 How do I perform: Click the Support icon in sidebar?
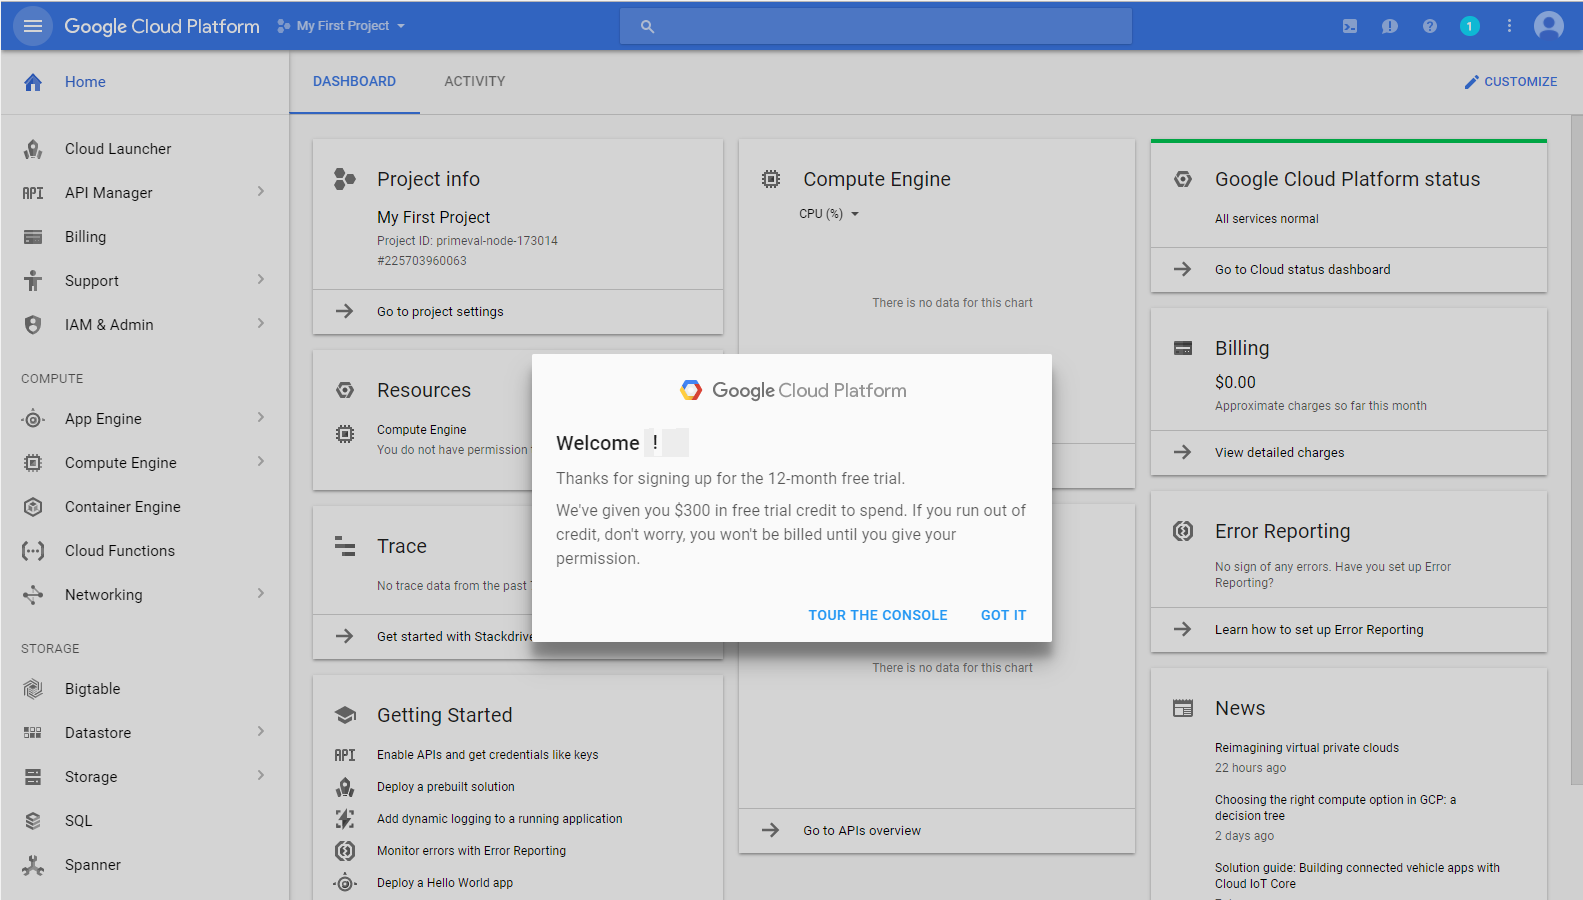tap(33, 281)
